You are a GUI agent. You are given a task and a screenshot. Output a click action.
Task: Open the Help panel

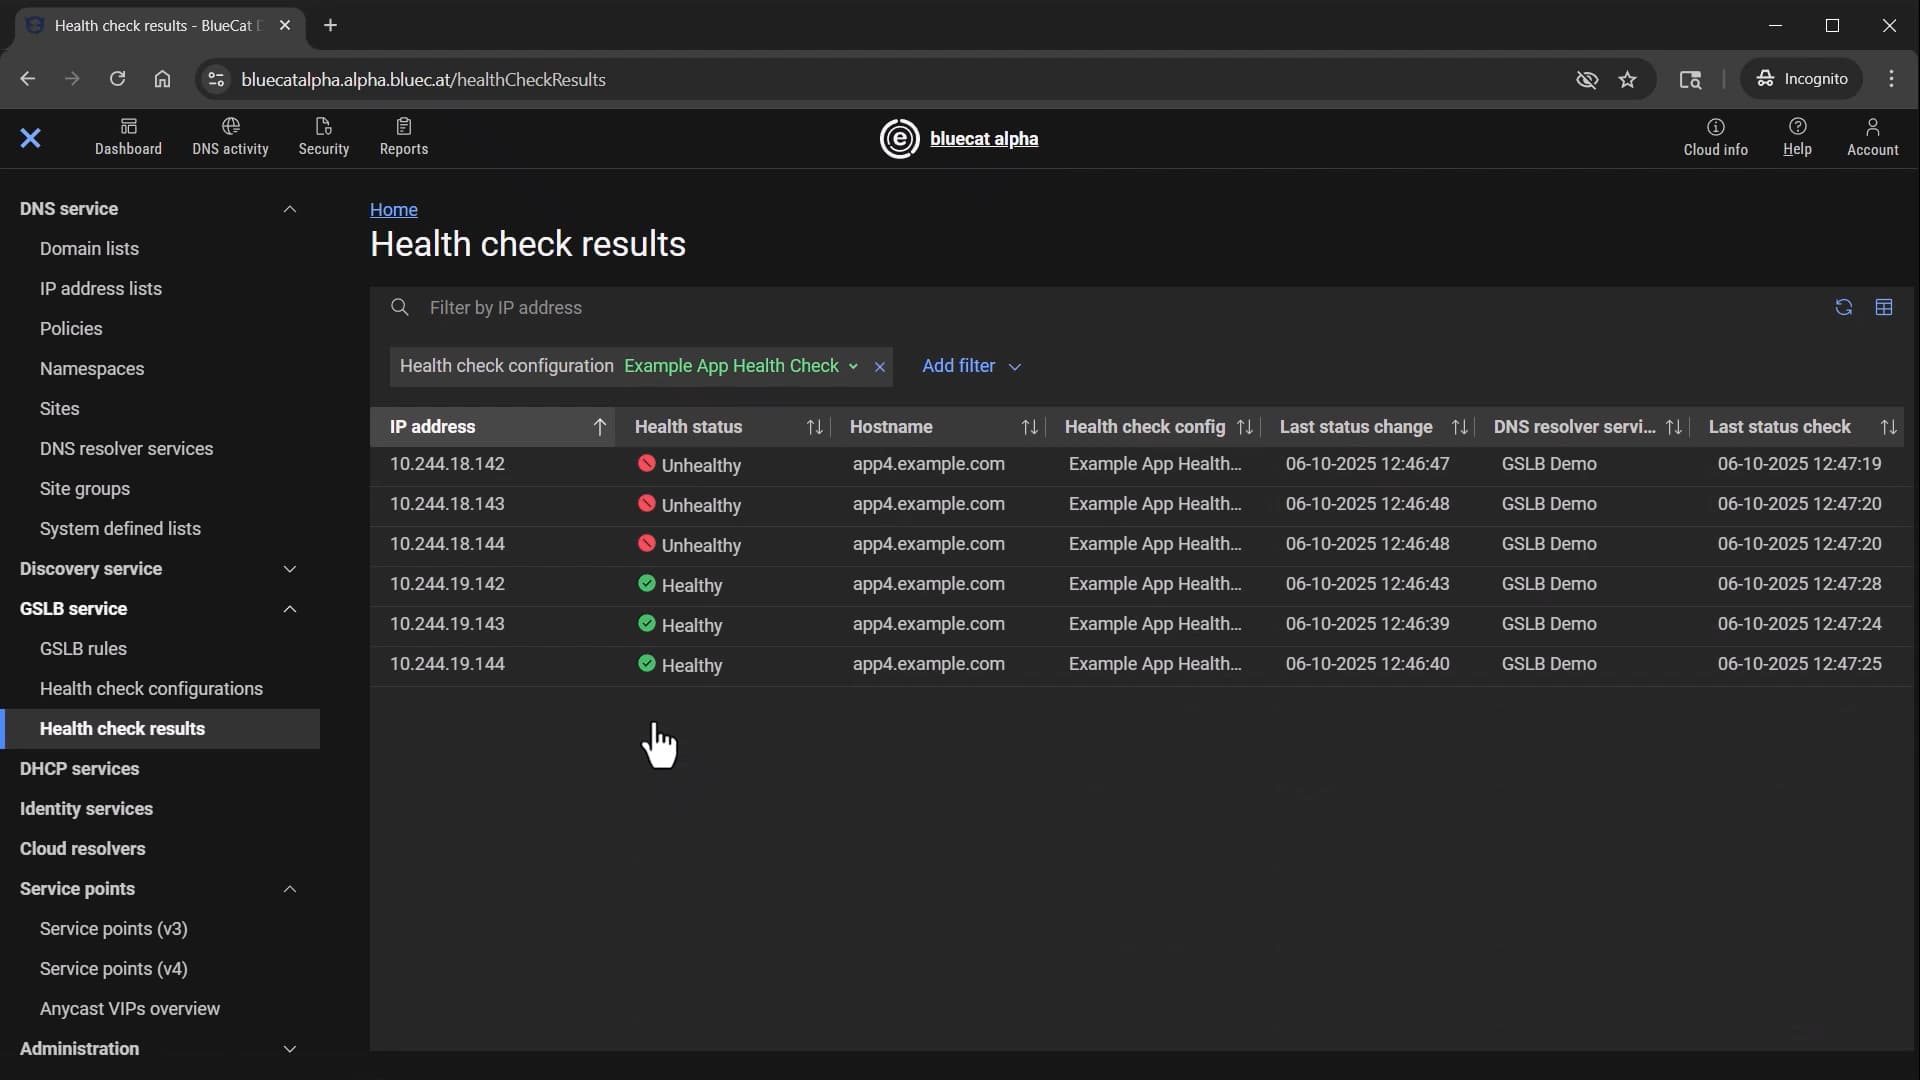(1797, 137)
